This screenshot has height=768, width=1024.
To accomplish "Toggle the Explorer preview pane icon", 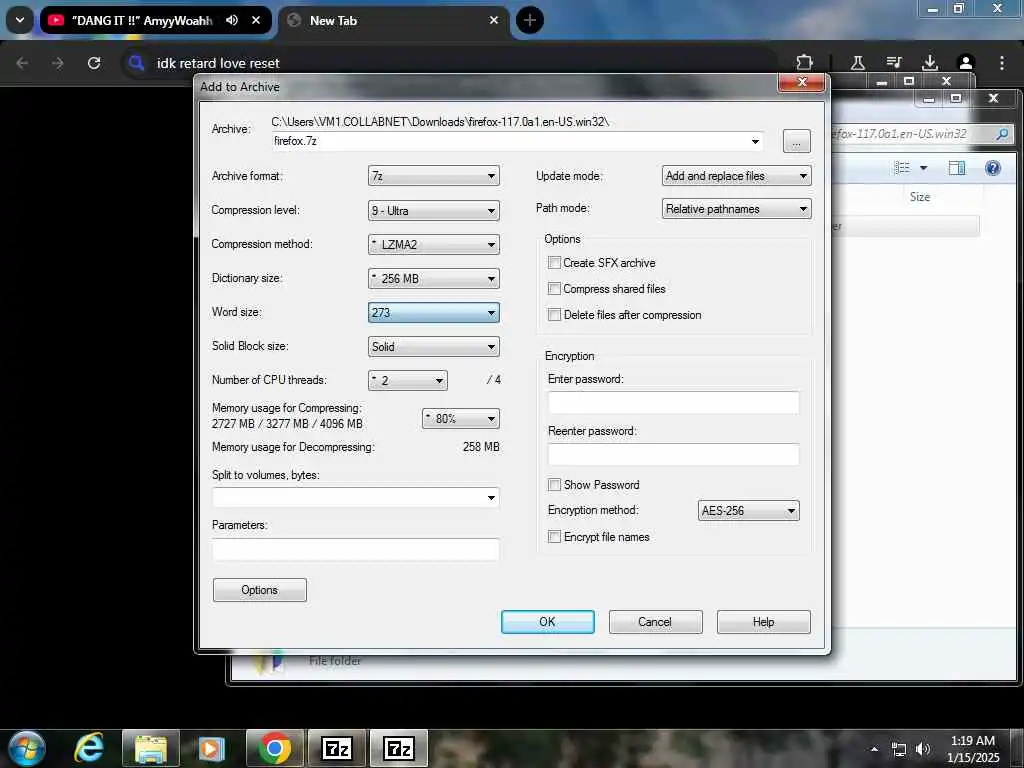I will pos(957,168).
